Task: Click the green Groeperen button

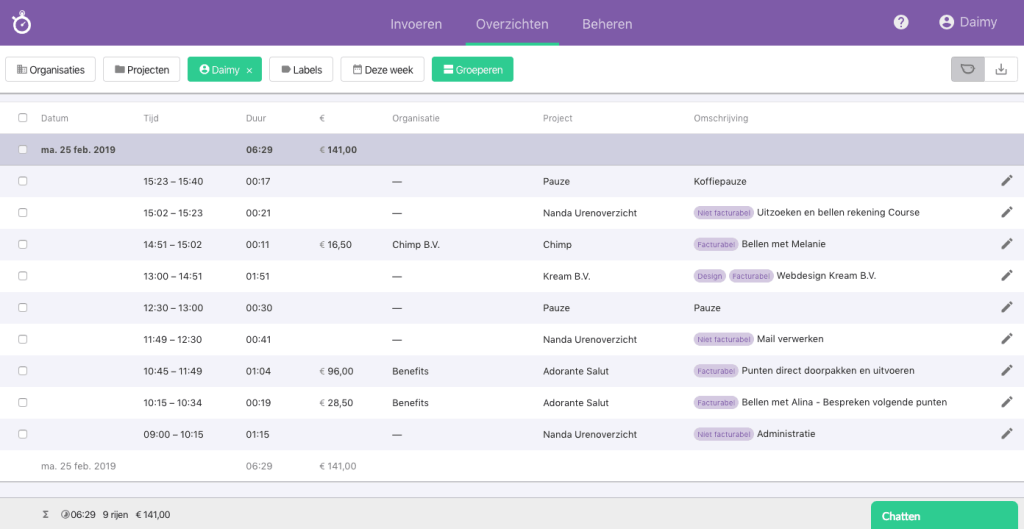Action: [472, 69]
